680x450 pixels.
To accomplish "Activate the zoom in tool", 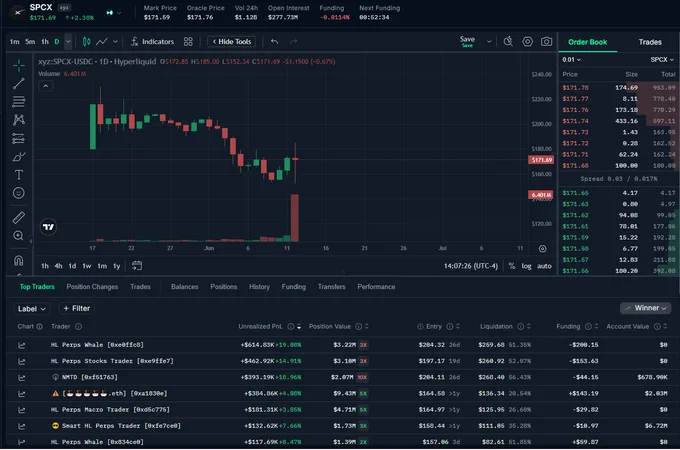I will pos(19,235).
